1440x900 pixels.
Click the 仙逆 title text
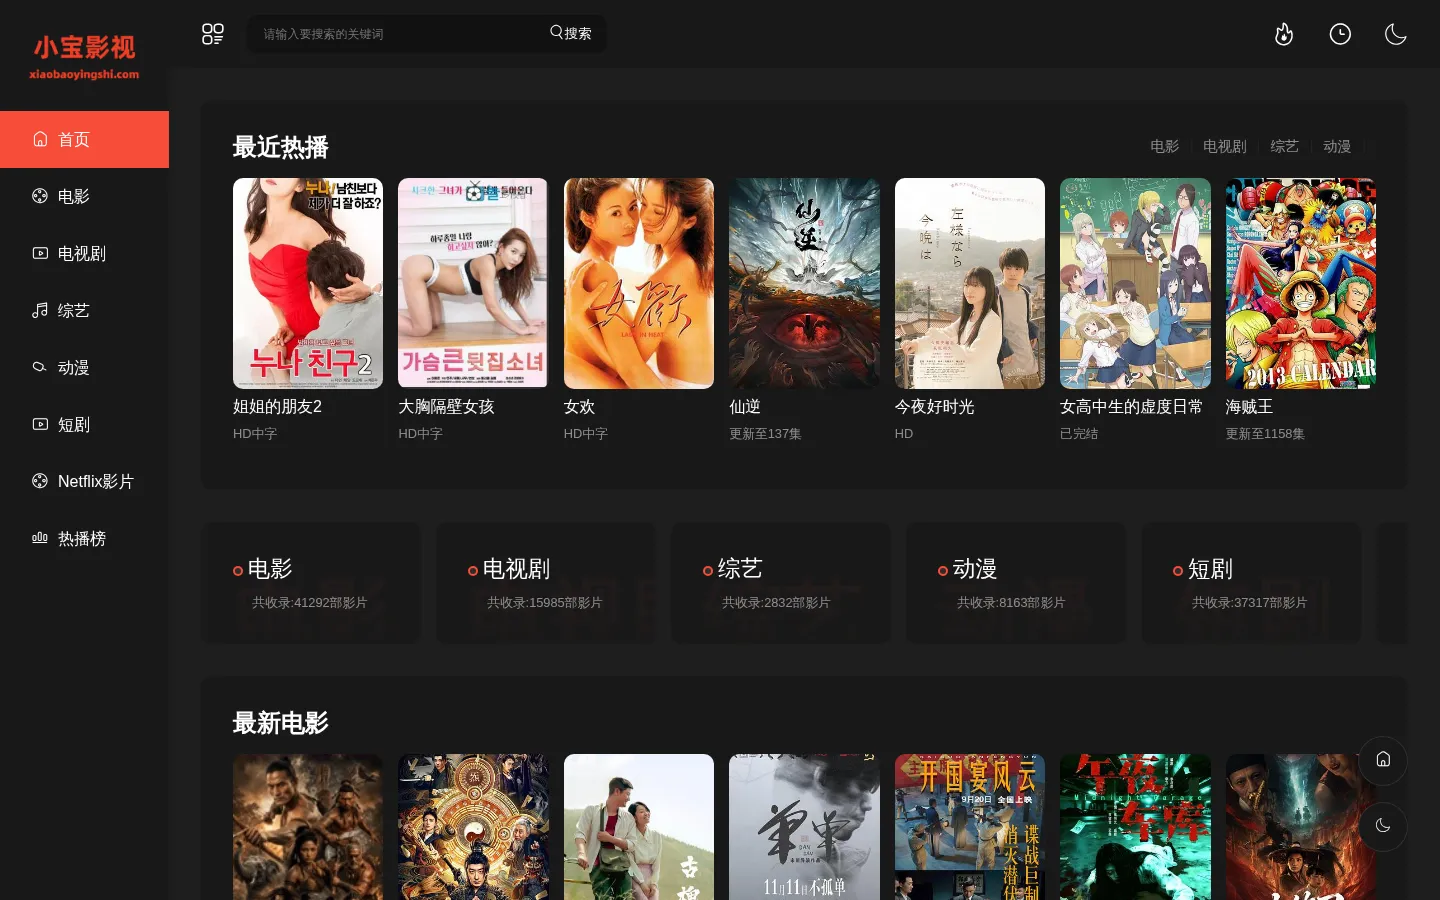[745, 407]
